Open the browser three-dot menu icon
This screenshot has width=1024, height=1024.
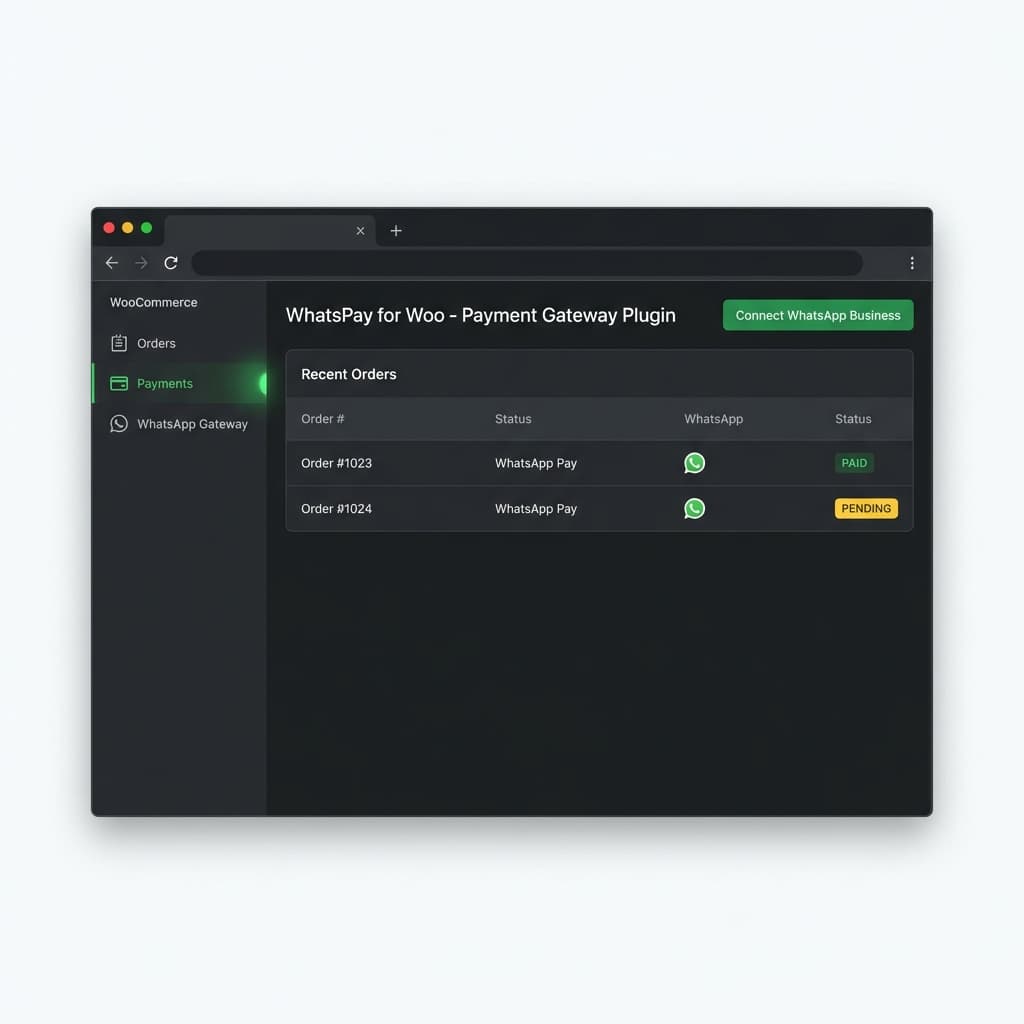(911, 263)
